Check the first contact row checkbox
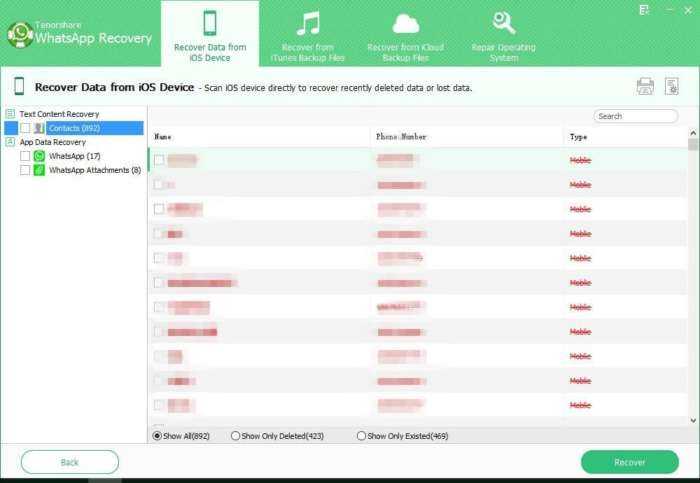This screenshot has height=483, width=700. (159, 160)
